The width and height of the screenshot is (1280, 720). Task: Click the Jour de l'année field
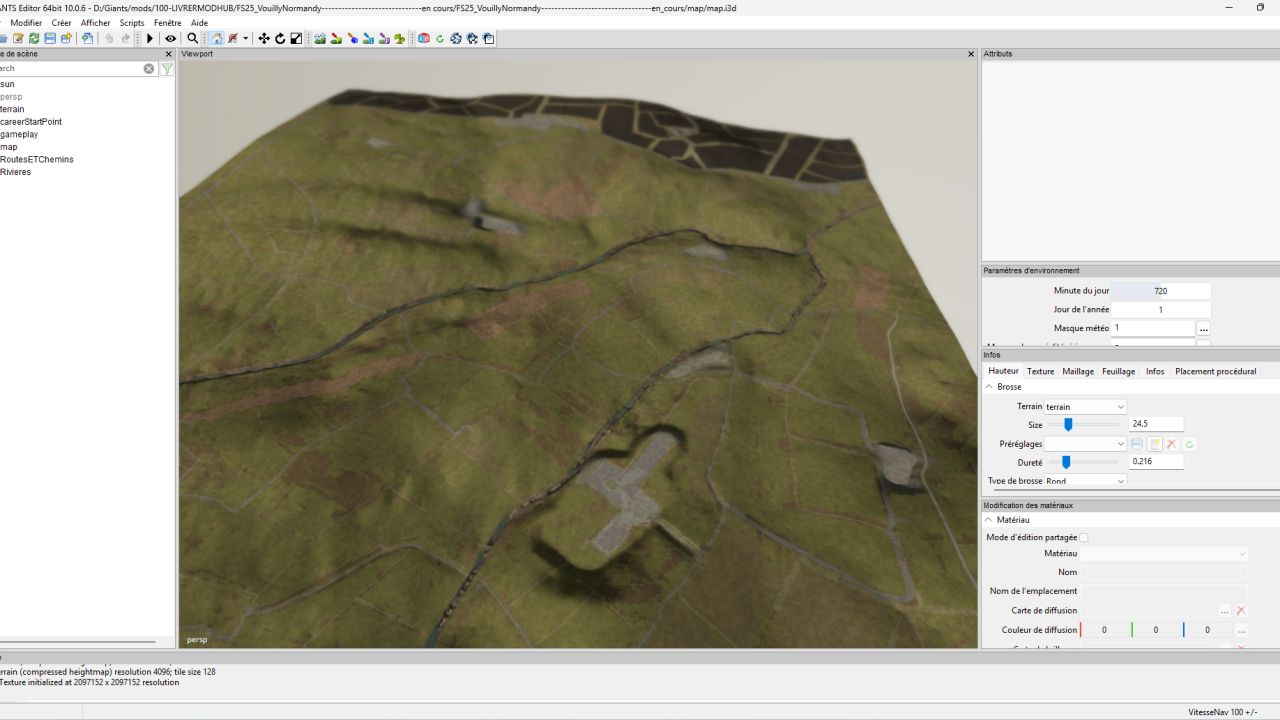1161,310
